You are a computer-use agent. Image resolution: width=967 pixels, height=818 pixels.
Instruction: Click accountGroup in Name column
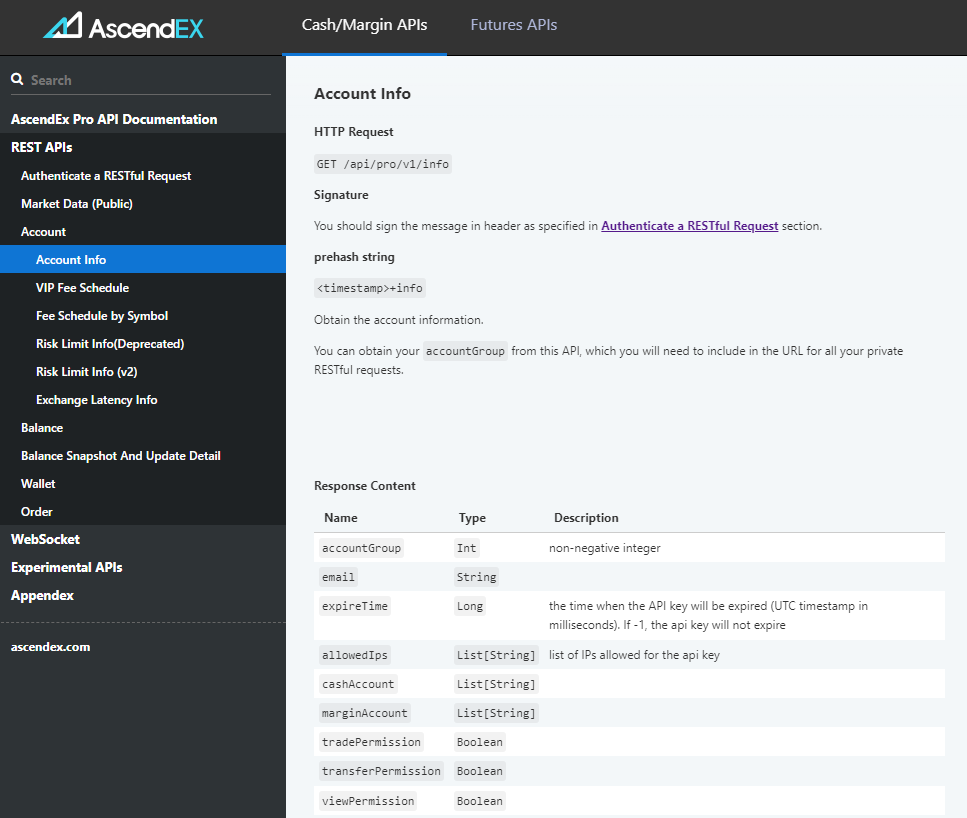(x=361, y=548)
